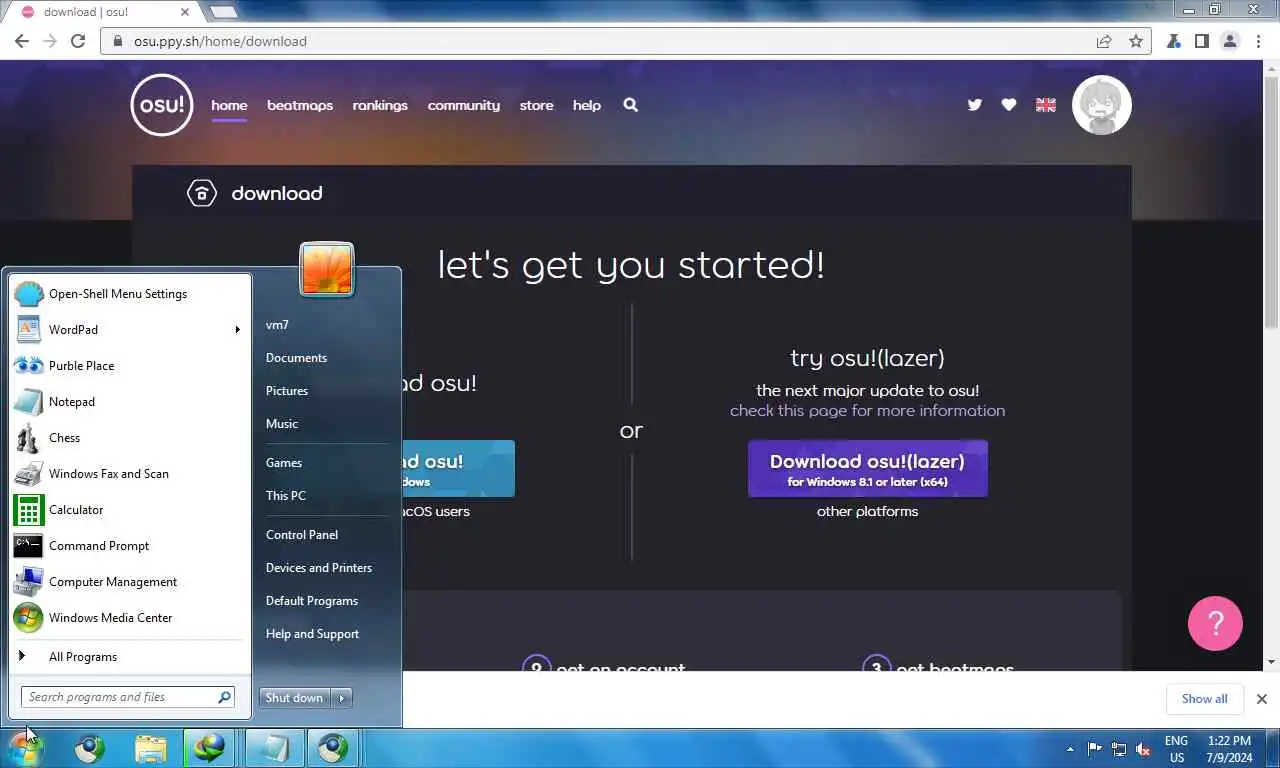Click the share icon in the address bar
1280x768 pixels.
point(1104,41)
